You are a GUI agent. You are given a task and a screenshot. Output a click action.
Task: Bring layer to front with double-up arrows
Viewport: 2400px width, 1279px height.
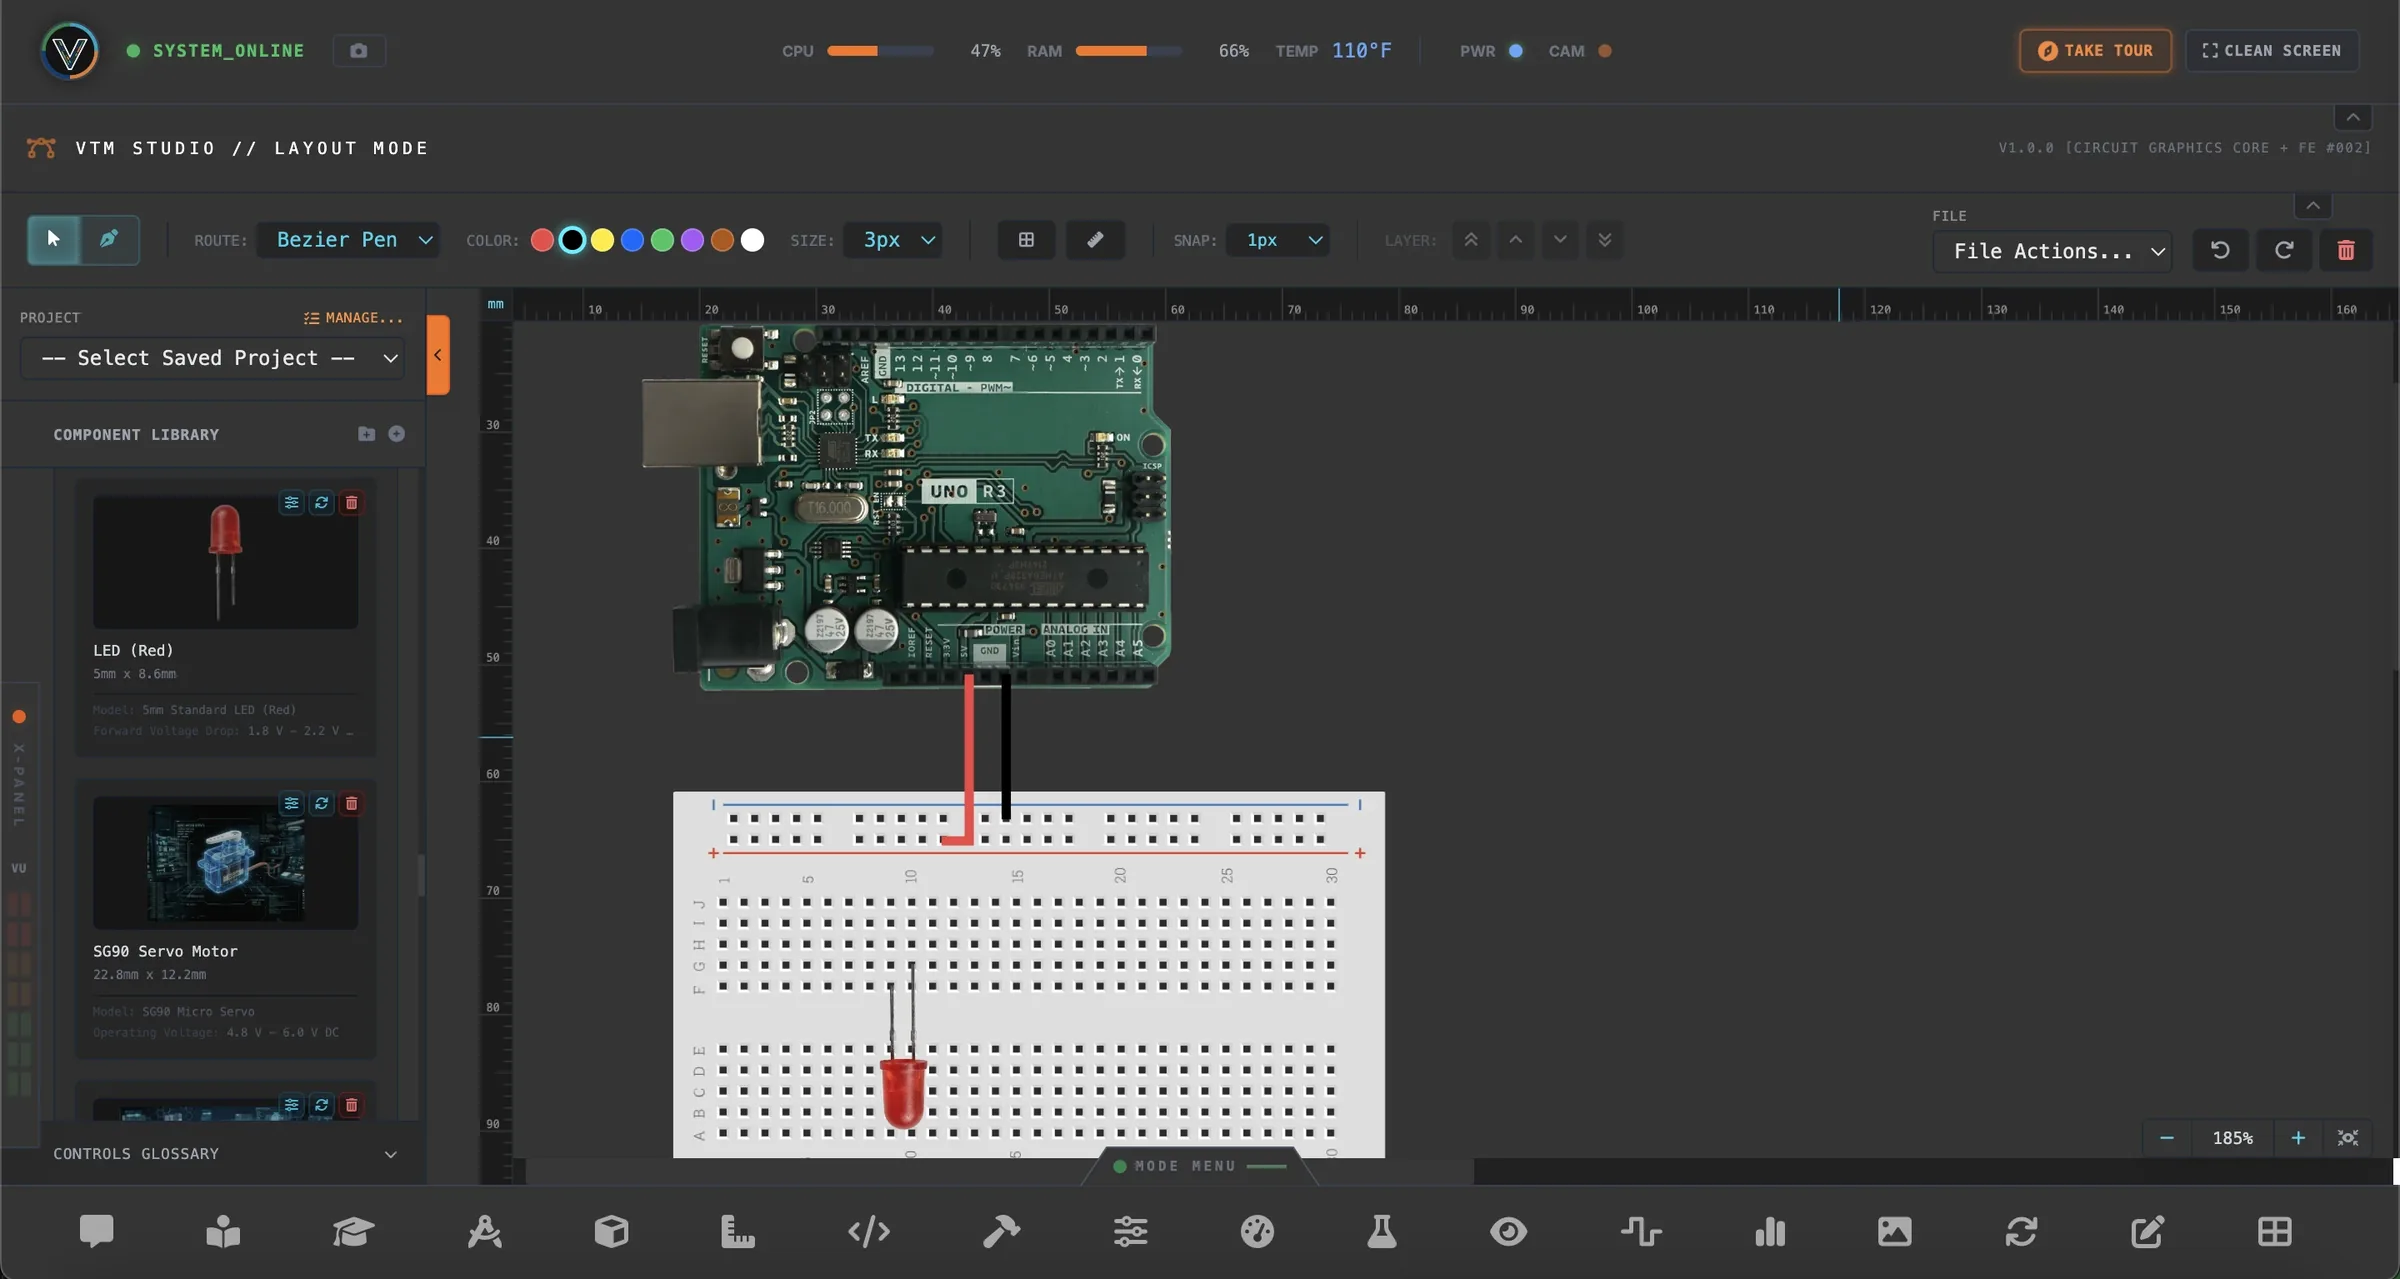pos(1471,240)
